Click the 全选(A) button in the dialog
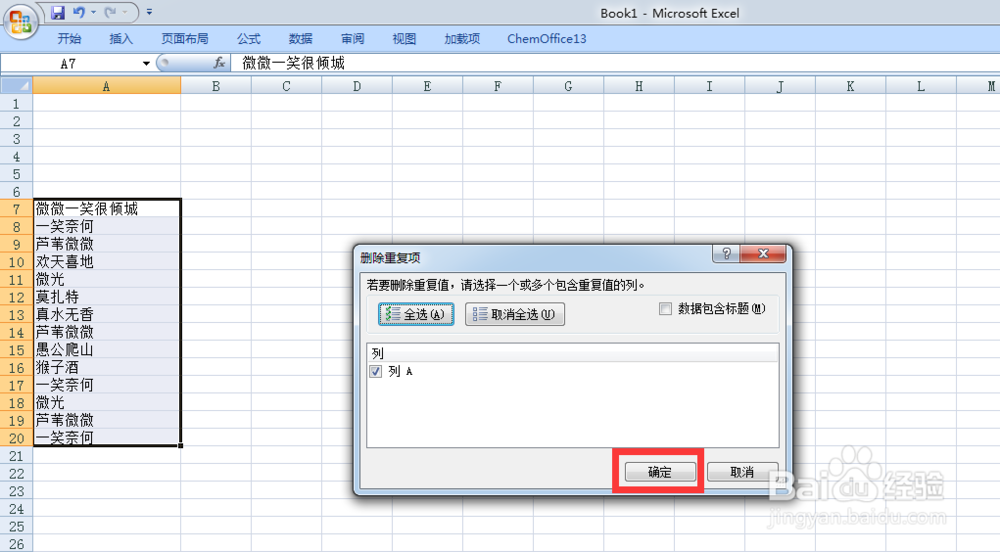Screen dimensions: 1000x552 (x=416, y=314)
